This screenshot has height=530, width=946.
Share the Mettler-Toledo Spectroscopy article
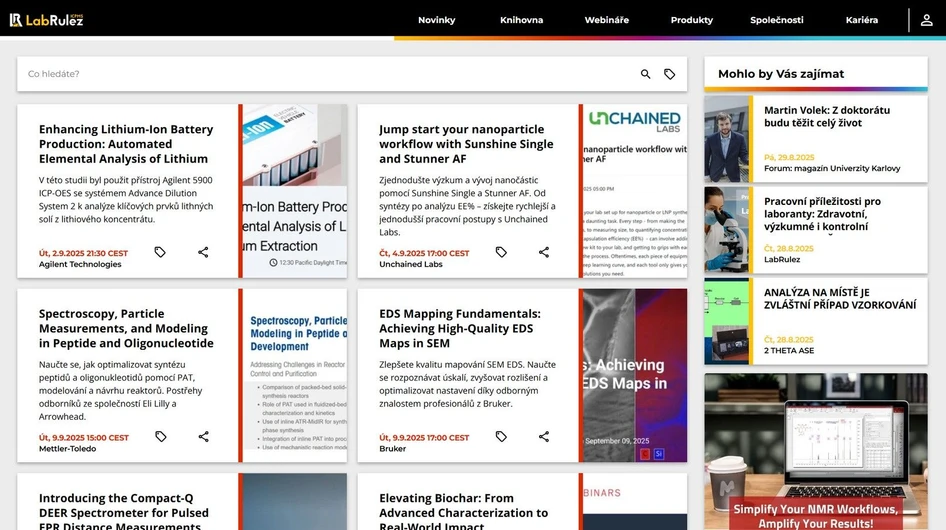203,437
